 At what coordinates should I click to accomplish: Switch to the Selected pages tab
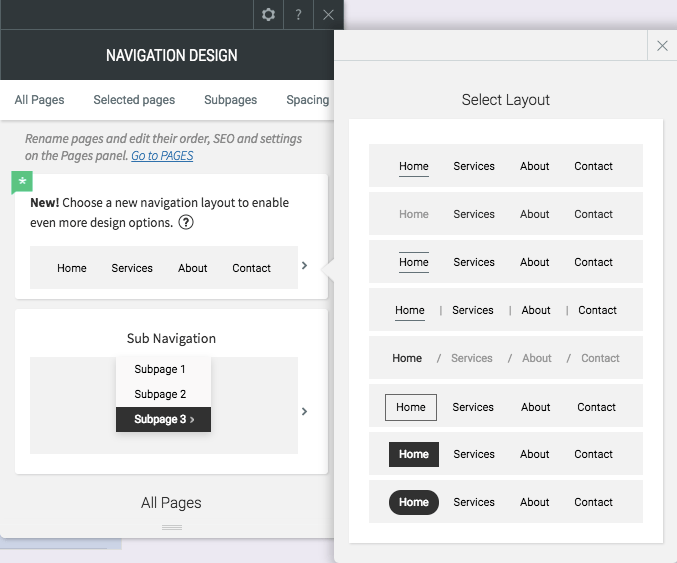tap(134, 100)
